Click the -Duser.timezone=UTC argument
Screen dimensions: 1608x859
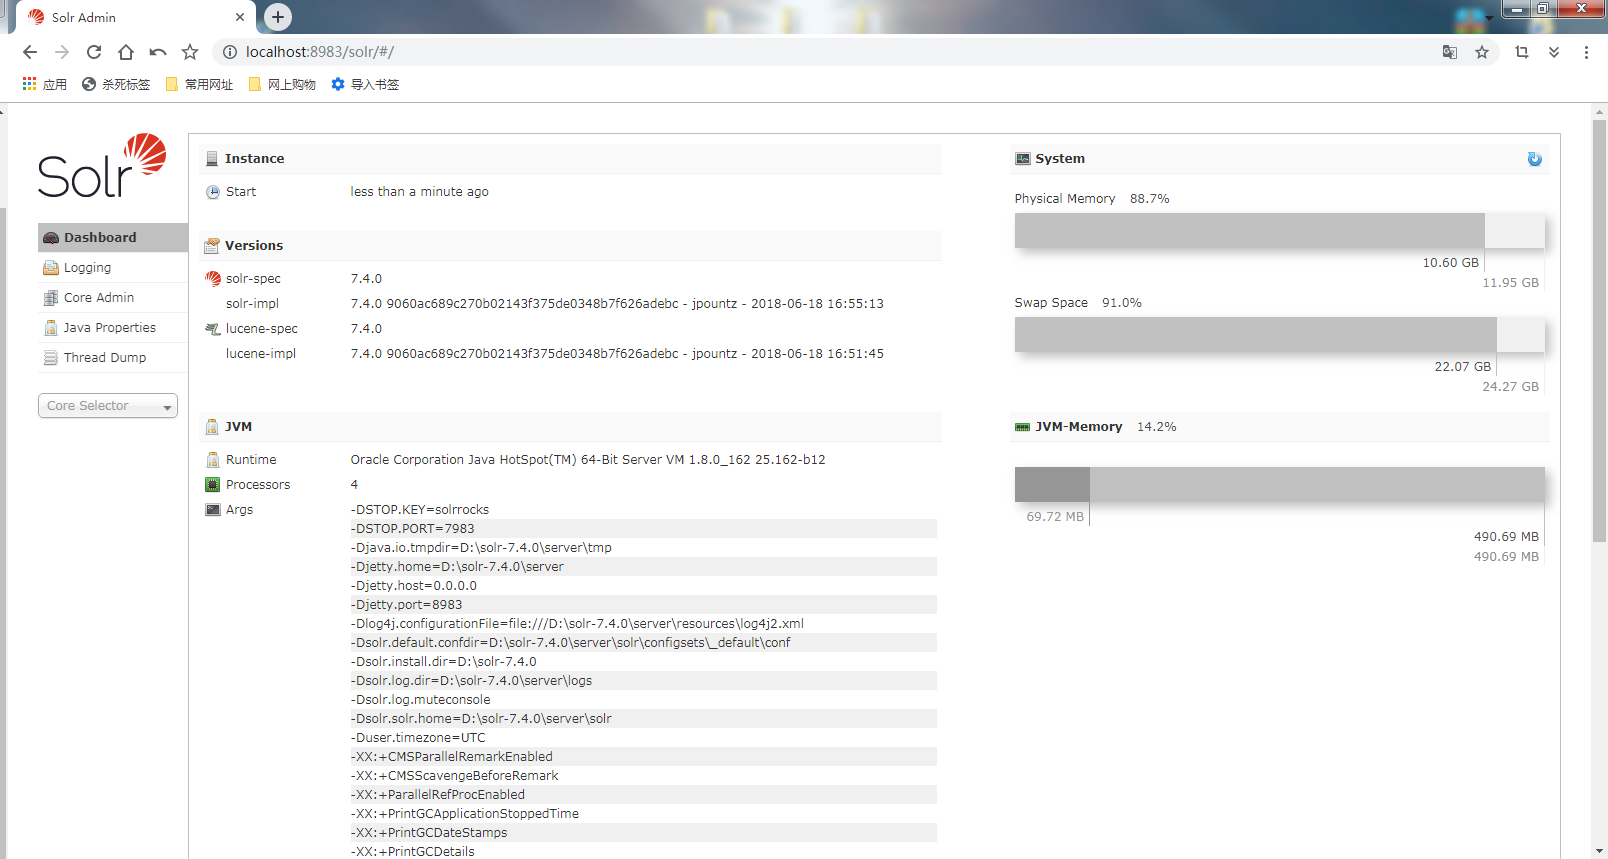click(x=418, y=738)
